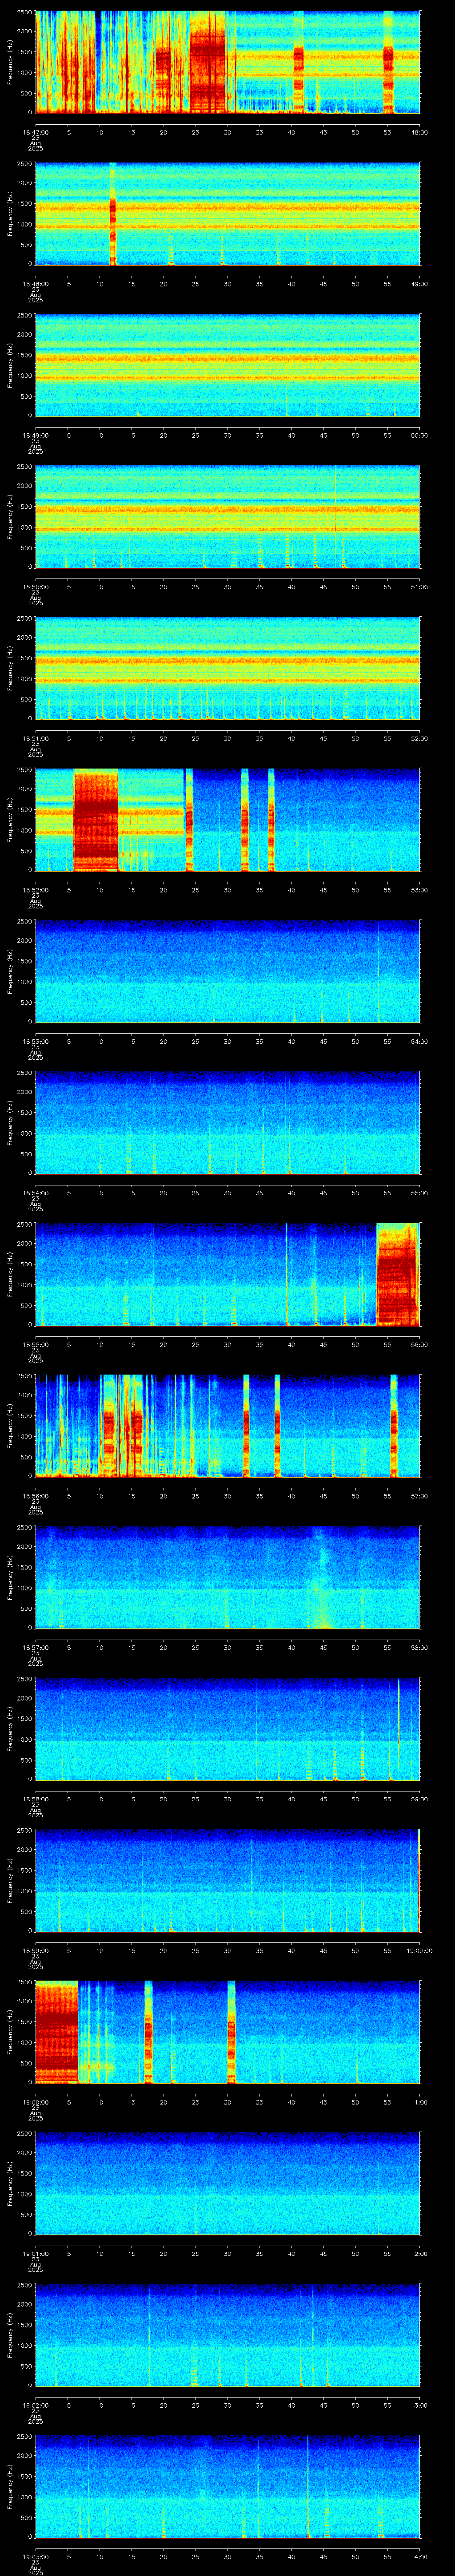Image resolution: width=455 pixels, height=2576 pixels.
Task: Click the 18:50:00 time axis label
Action: point(35,586)
